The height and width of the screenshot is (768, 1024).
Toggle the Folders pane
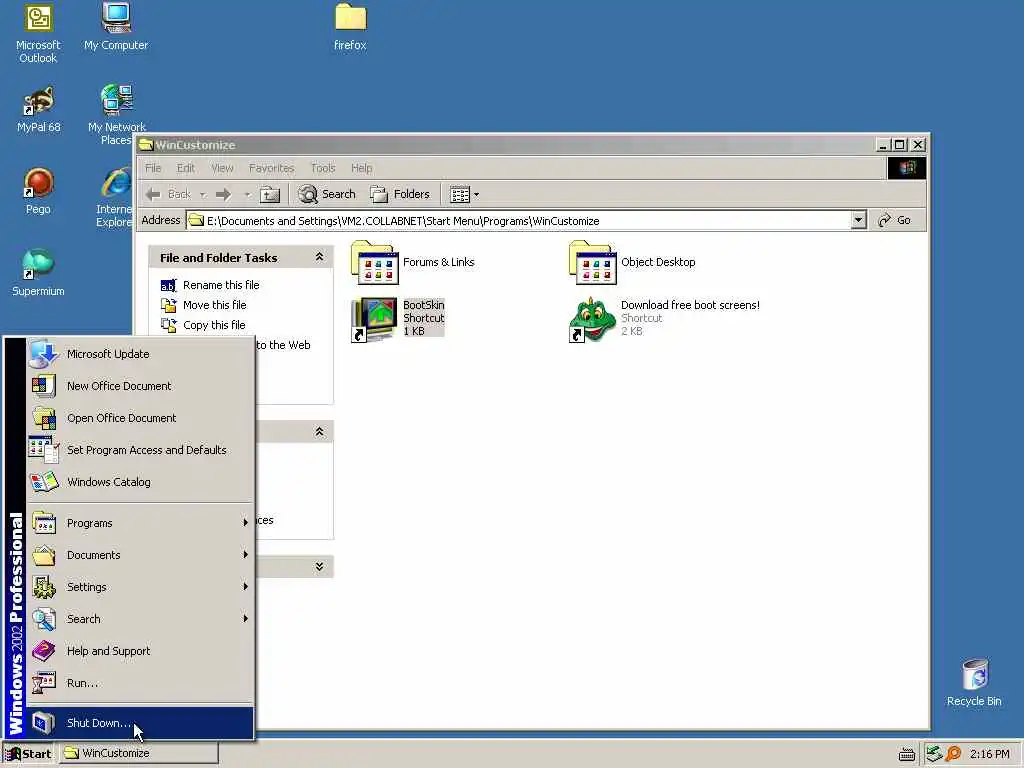click(x=400, y=195)
